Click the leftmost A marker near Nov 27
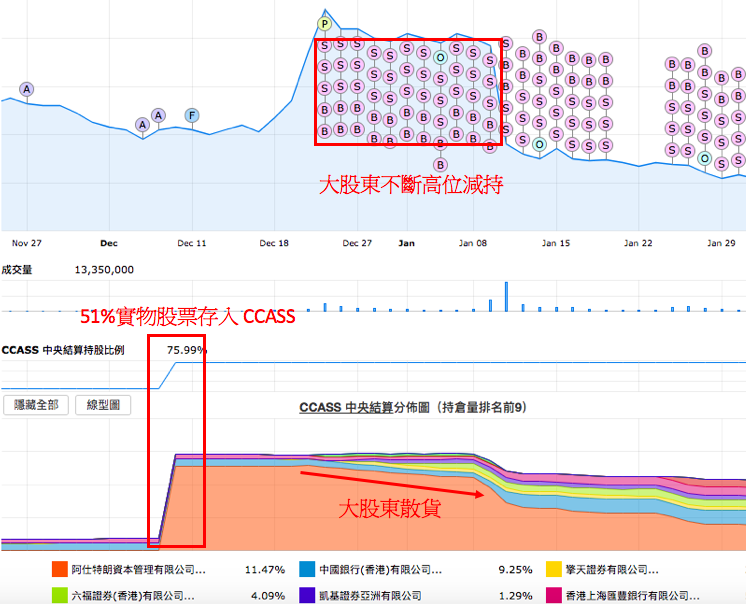Viewport: 746px width, 604px height. tap(26, 89)
